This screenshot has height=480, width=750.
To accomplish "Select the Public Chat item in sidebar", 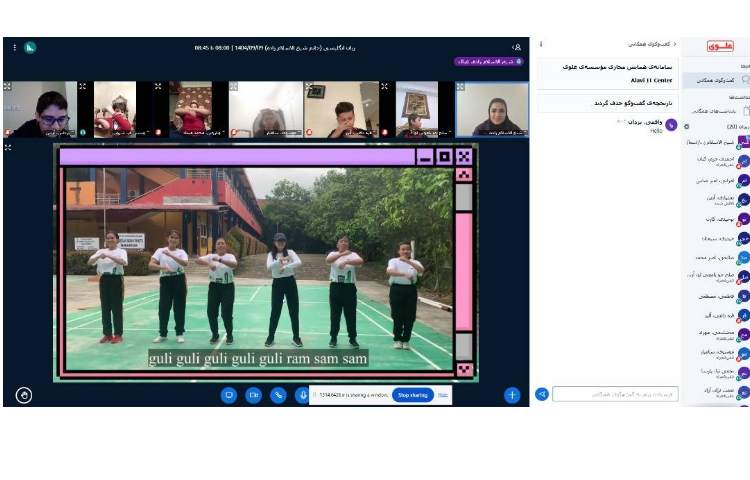I will 716,78.
